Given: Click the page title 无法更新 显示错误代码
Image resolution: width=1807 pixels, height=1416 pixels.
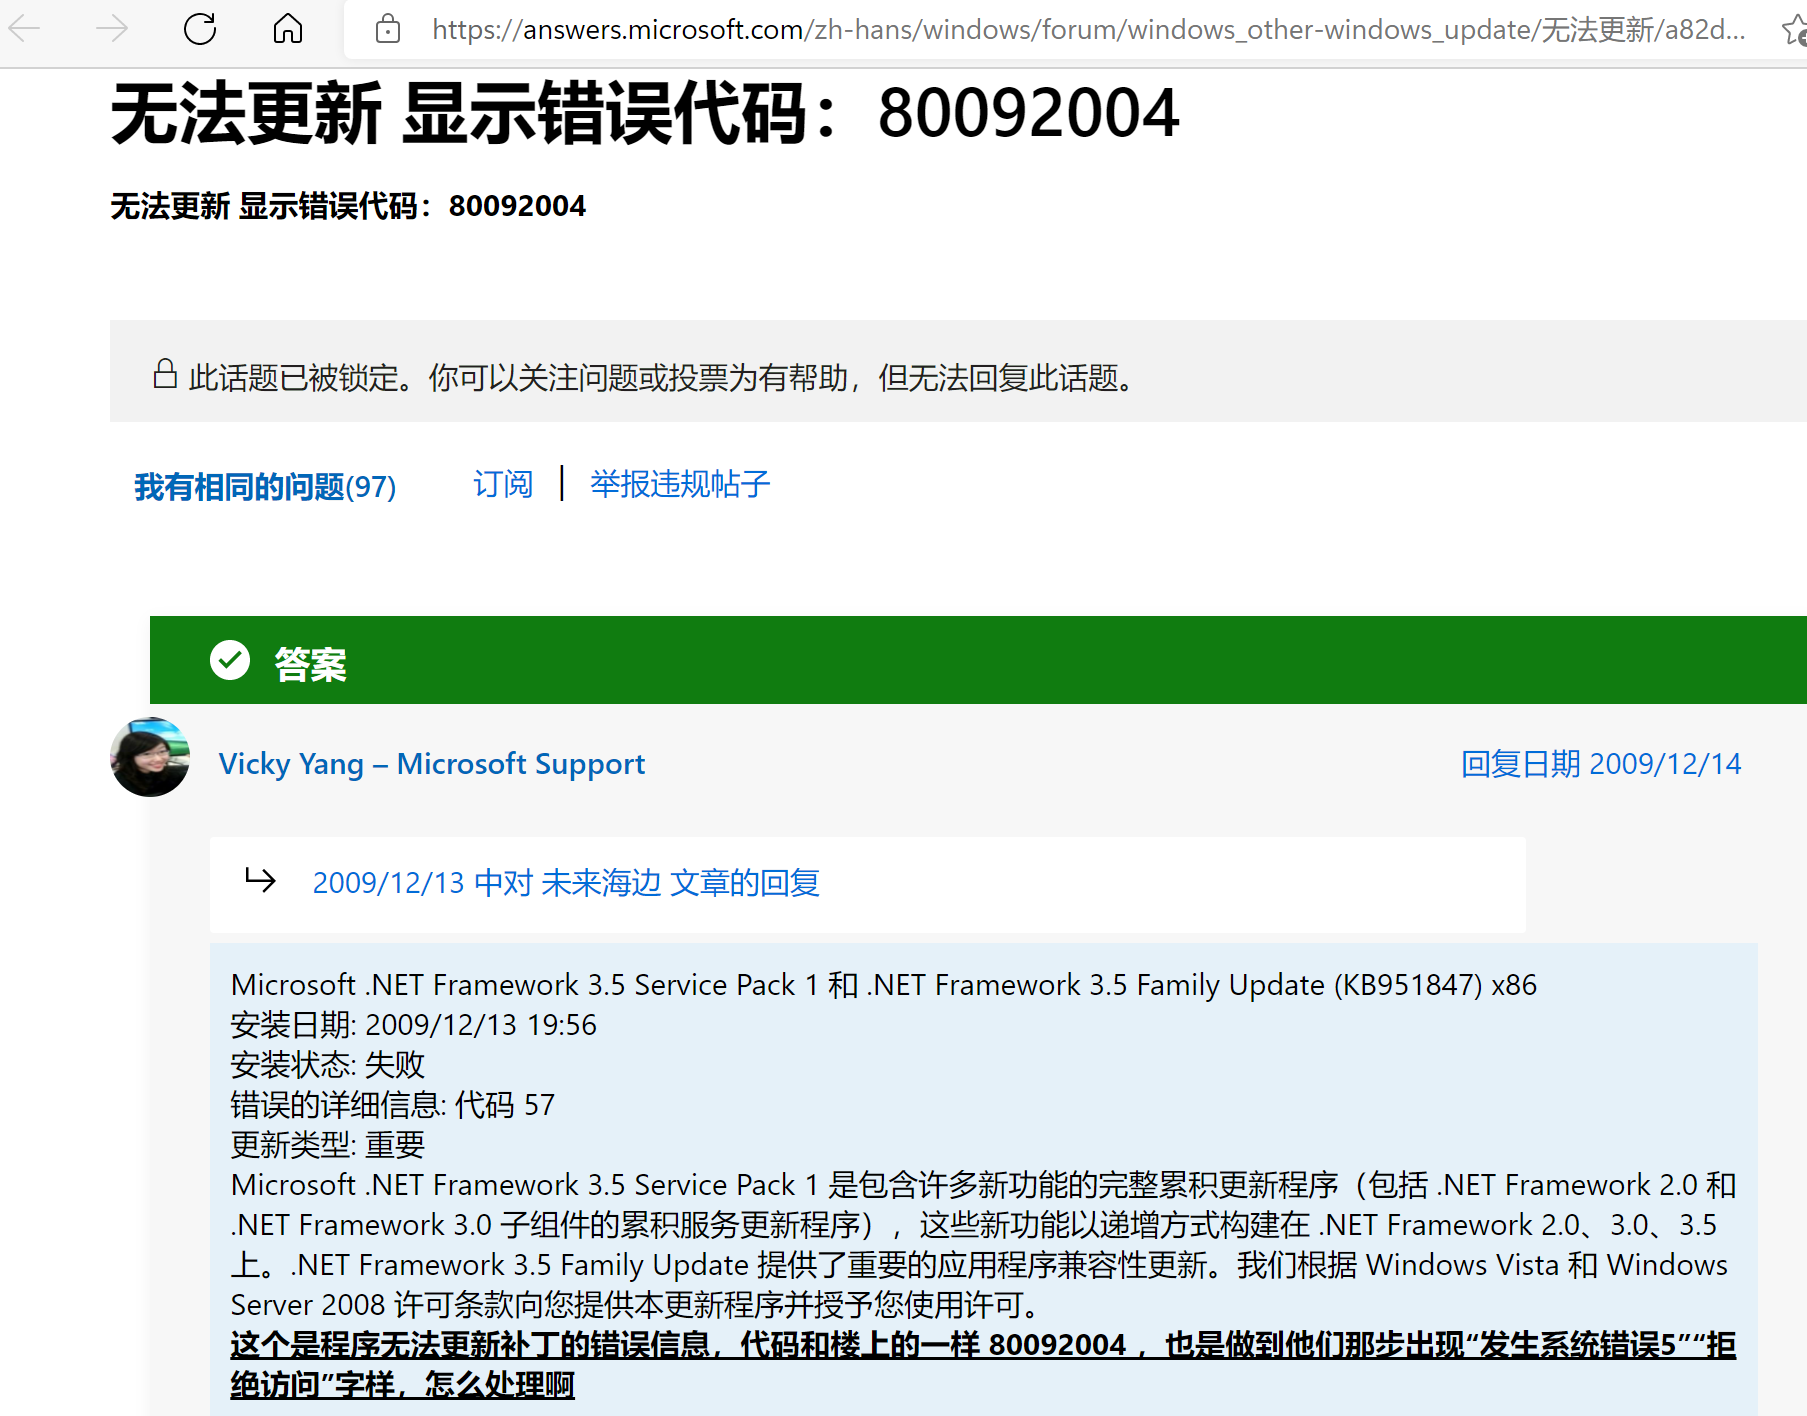Looking at the screenshot, I should point(645,113).
